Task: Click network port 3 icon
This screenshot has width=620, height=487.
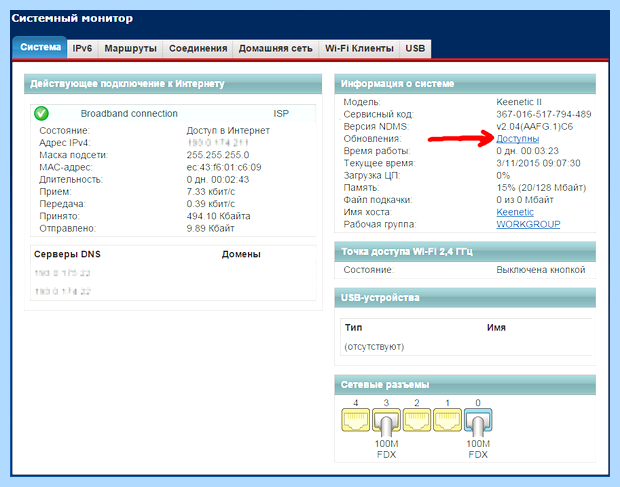Action: [x=386, y=420]
